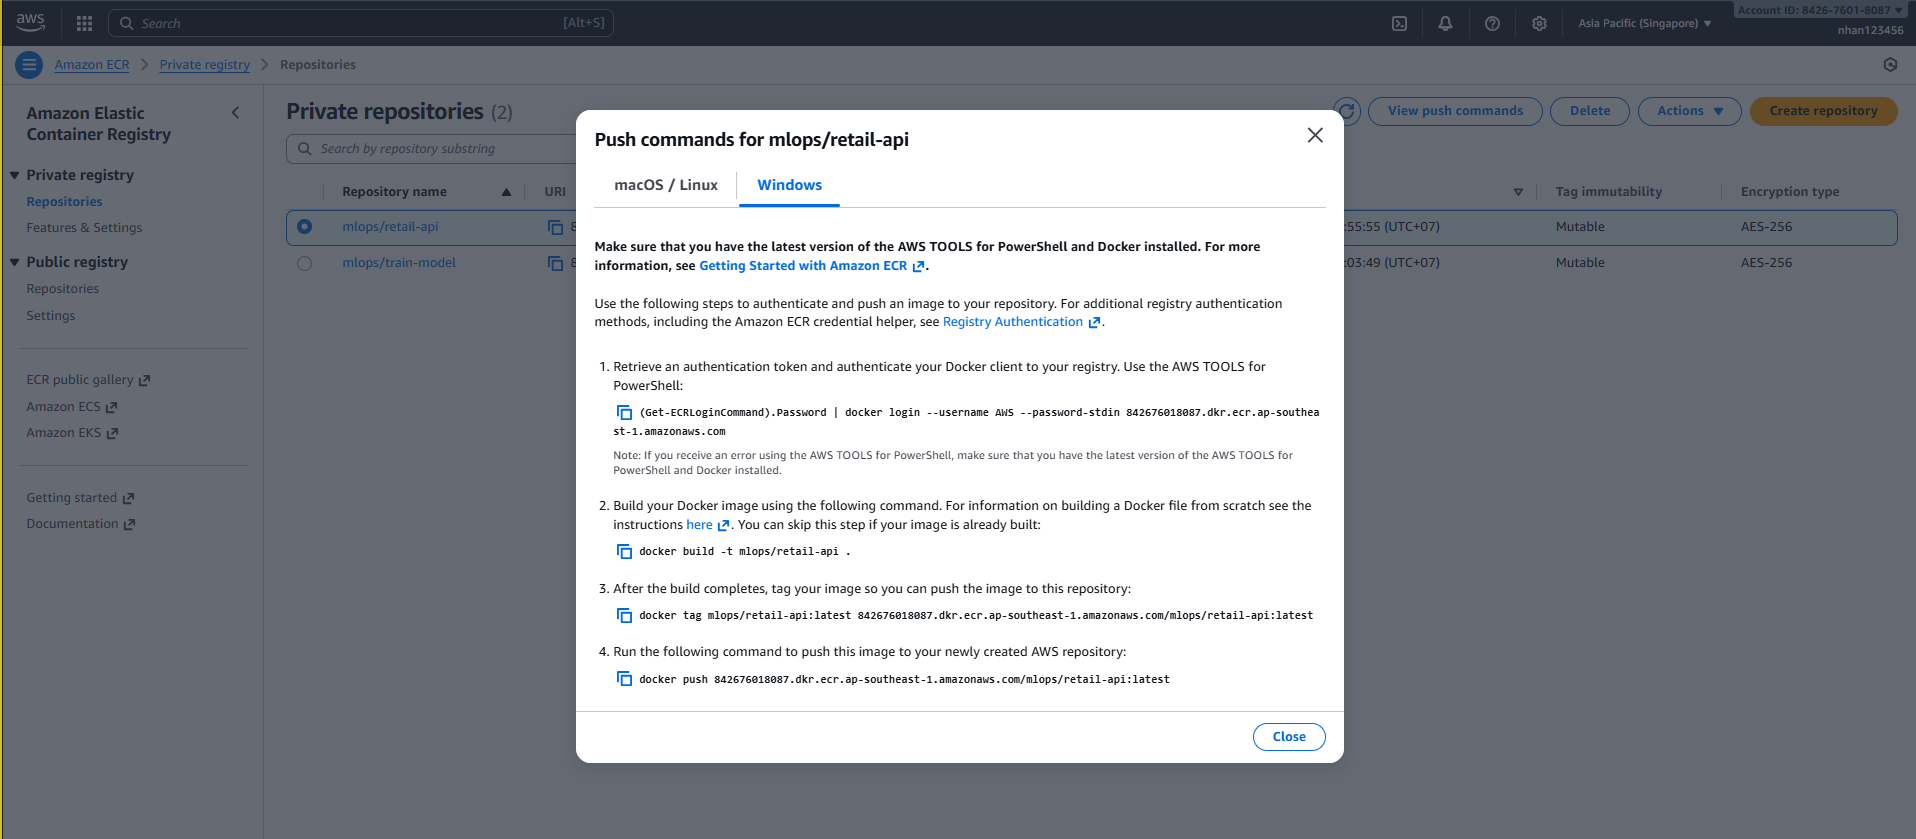Image resolution: width=1916 pixels, height=839 pixels.
Task: Copy URI of mlops/train-model repository
Action: point(555,263)
